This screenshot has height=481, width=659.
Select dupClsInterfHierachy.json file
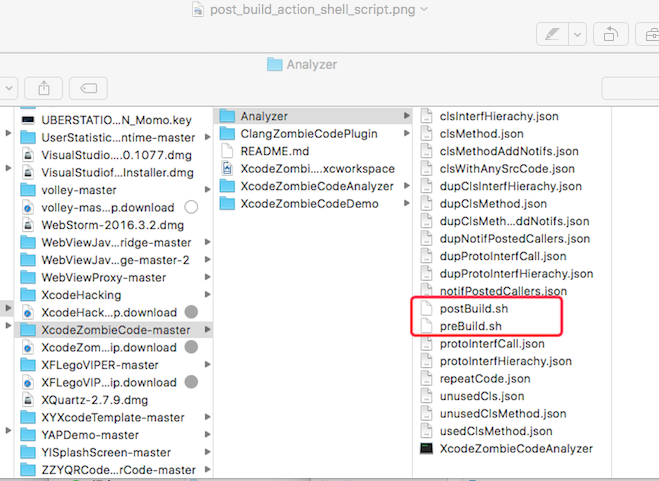coord(511,186)
